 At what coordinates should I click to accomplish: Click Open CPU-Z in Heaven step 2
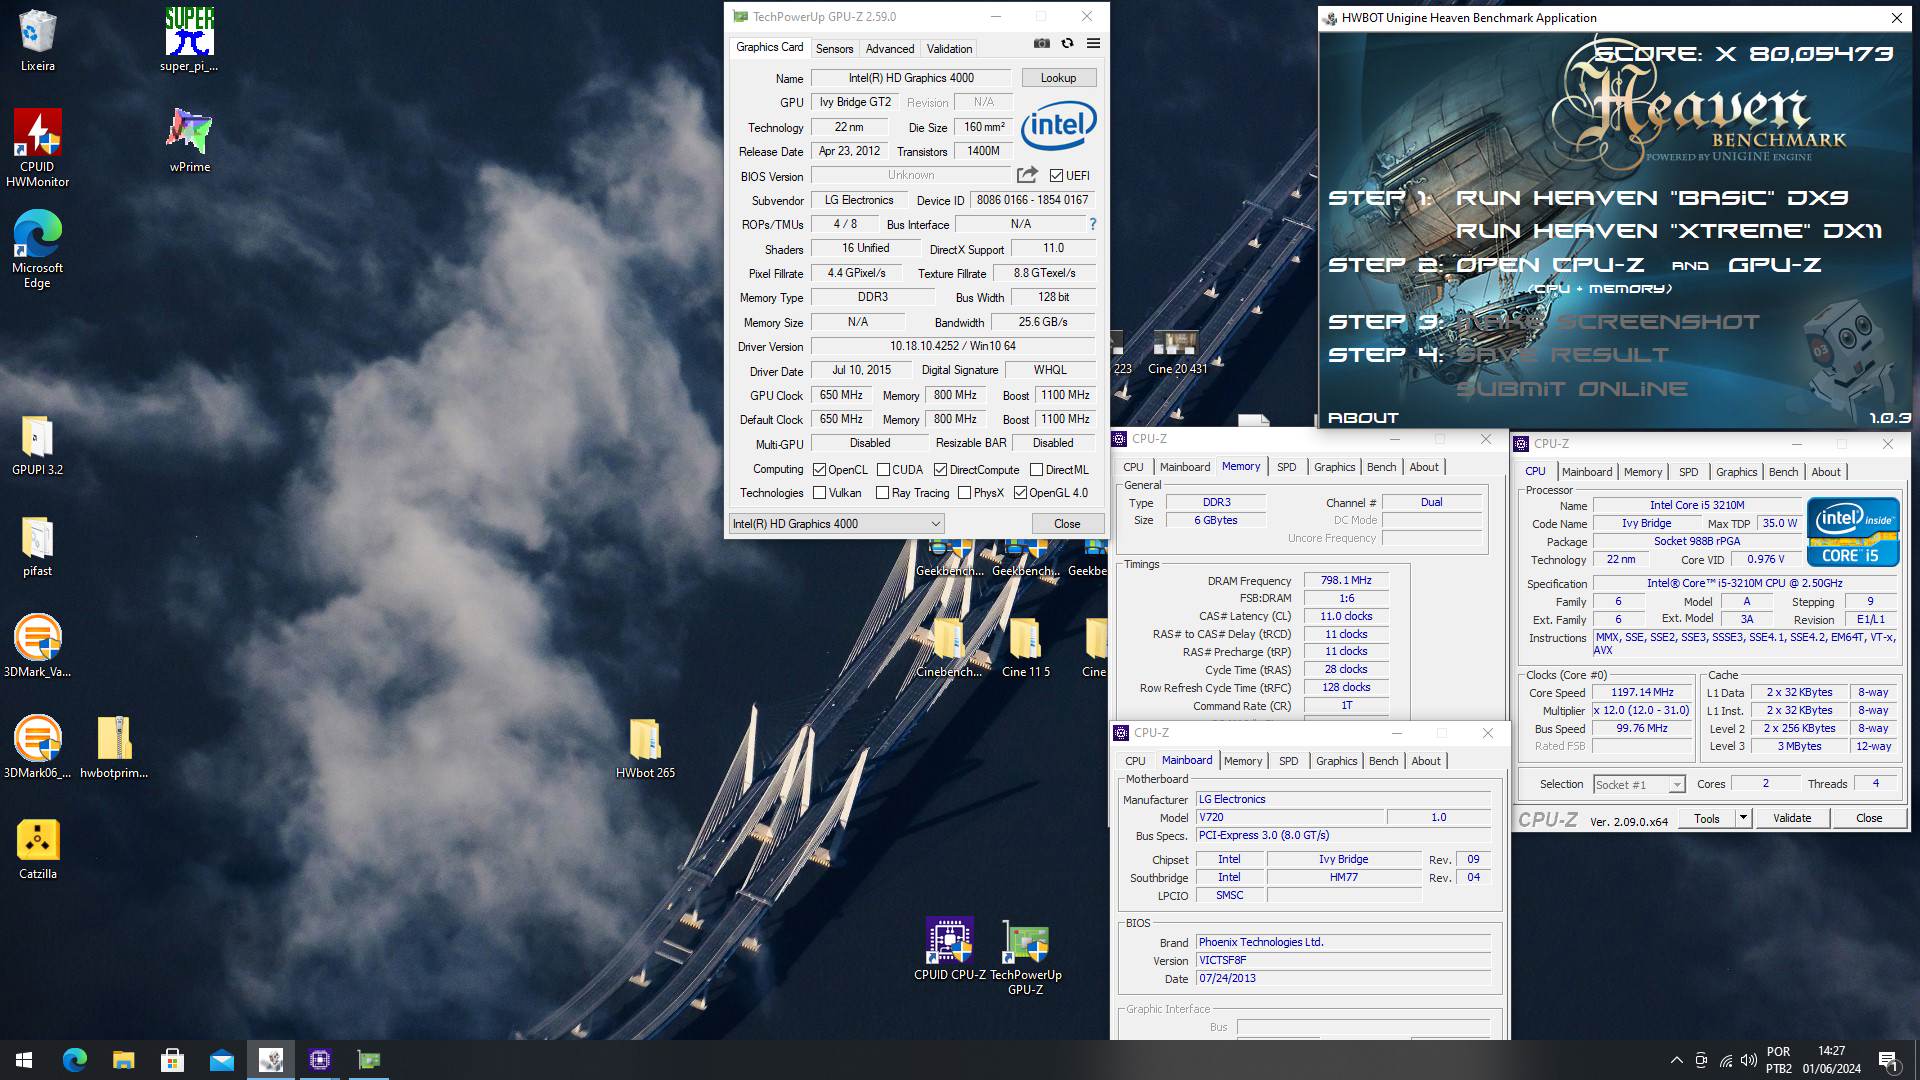click(x=1549, y=265)
